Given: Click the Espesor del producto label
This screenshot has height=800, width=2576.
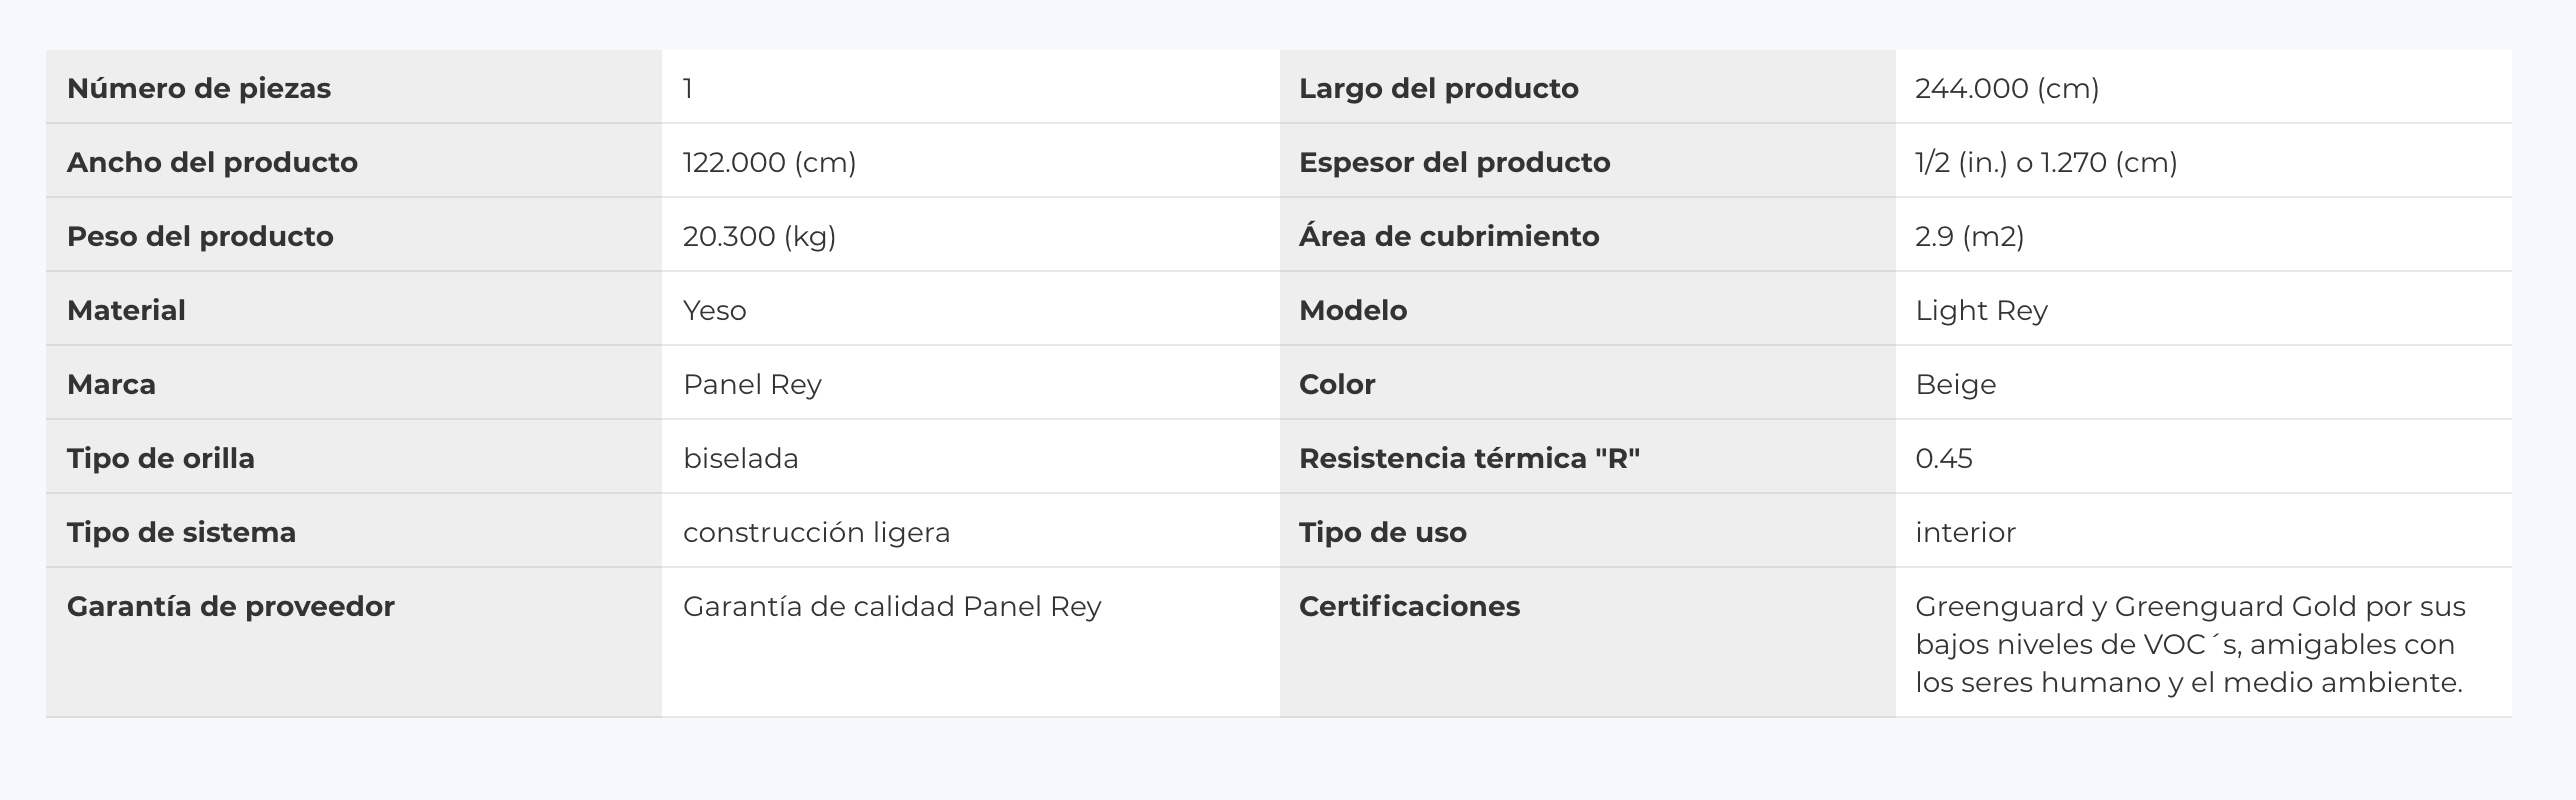Looking at the screenshot, I should pyautogui.click(x=1454, y=162).
